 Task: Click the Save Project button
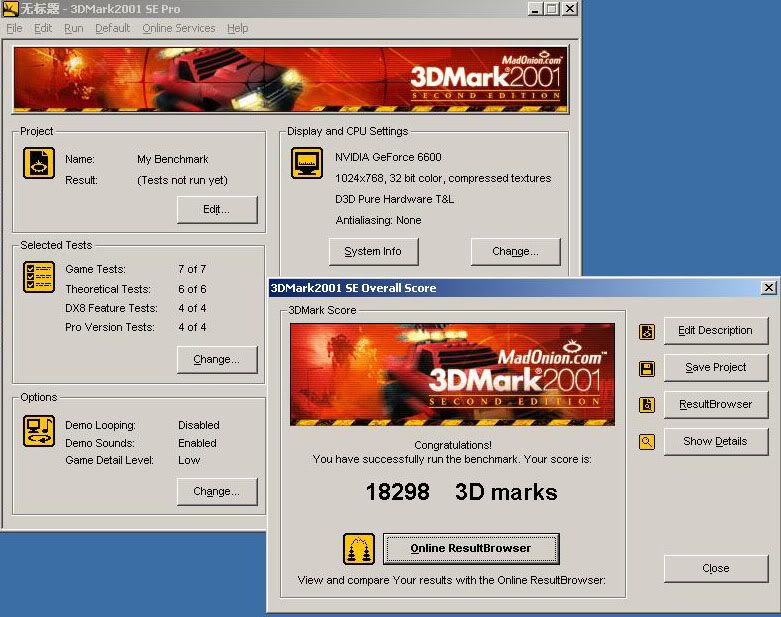[x=716, y=368]
